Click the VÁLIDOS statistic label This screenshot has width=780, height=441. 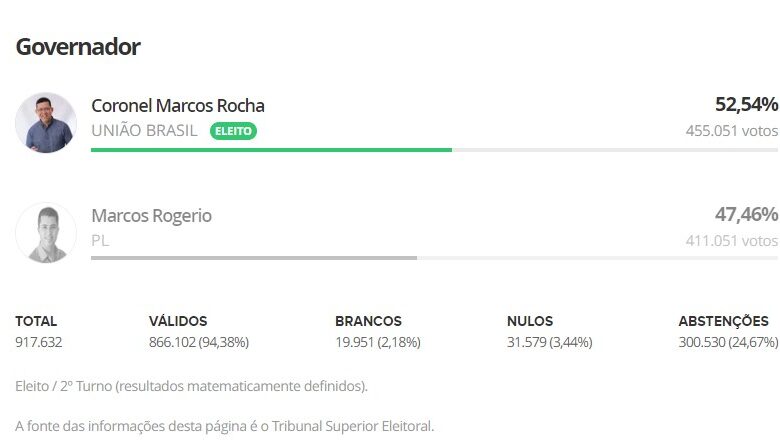coord(178,321)
